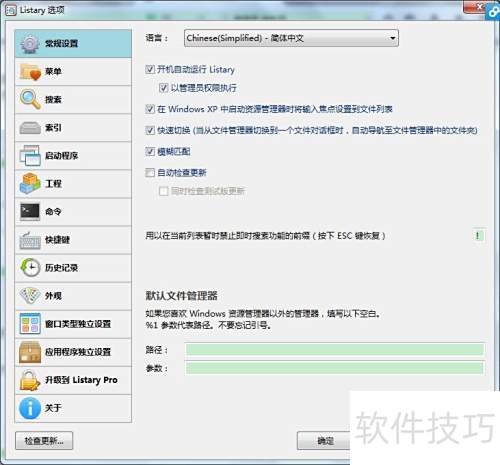Confirm with the 确定 button
Viewport: 500px width, 465px height.
[x=324, y=441]
